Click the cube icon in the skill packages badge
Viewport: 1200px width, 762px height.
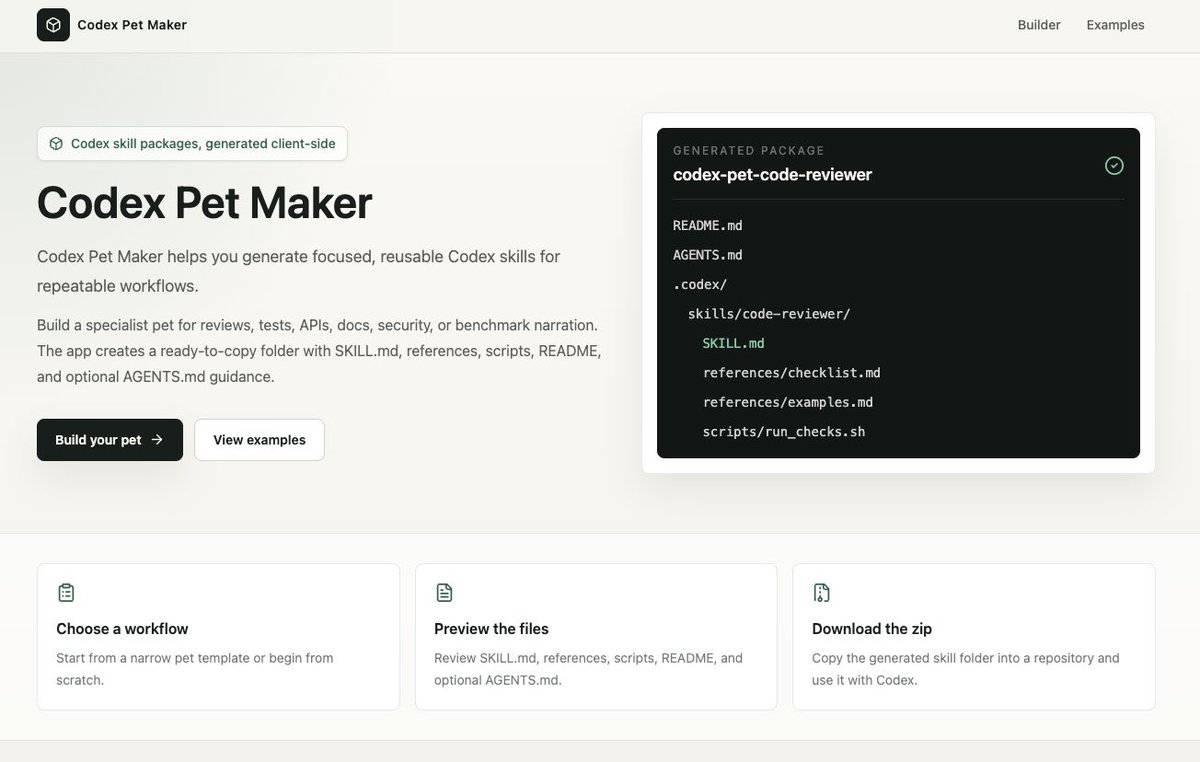click(x=56, y=143)
